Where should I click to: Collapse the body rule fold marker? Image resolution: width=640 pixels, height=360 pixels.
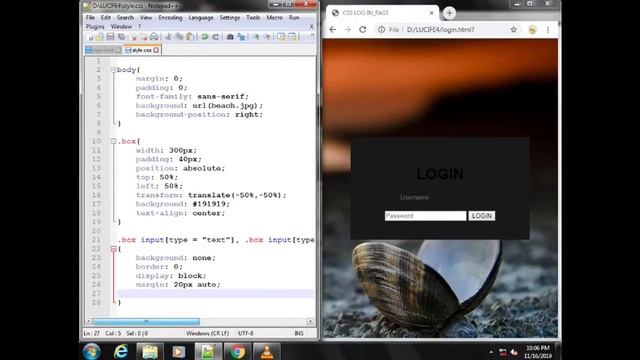(x=113, y=70)
